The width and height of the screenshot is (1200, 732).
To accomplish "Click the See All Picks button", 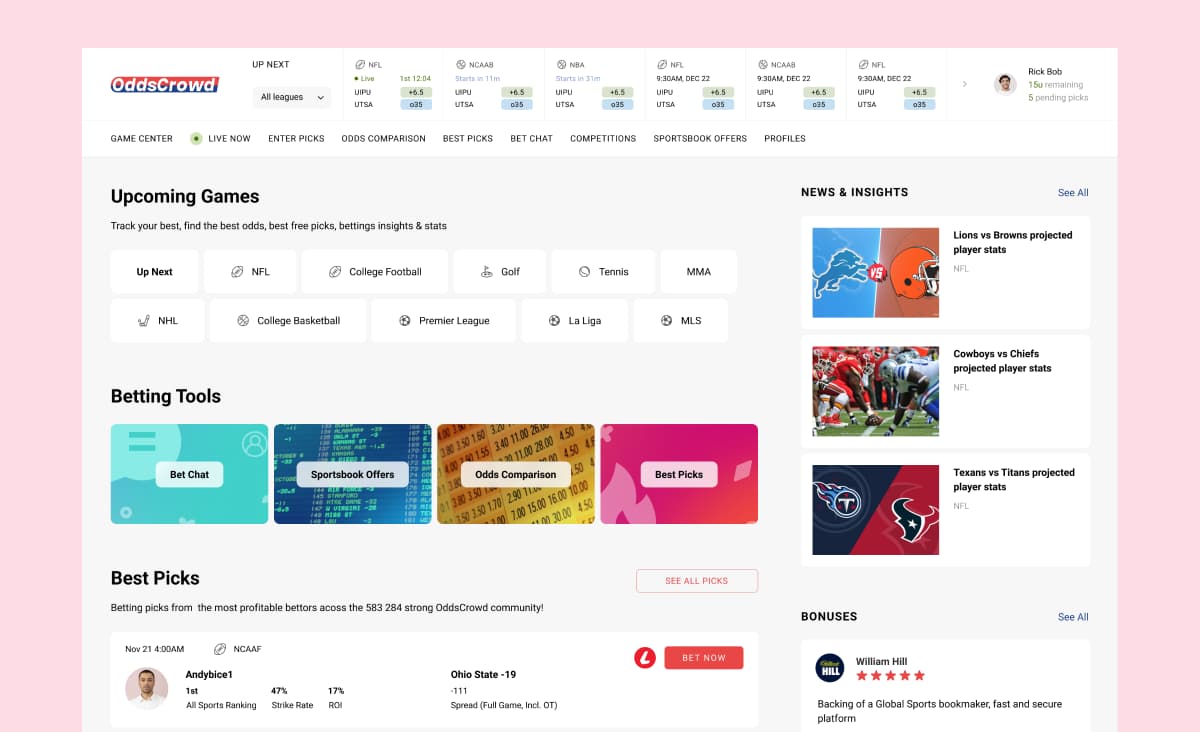I will (x=697, y=581).
